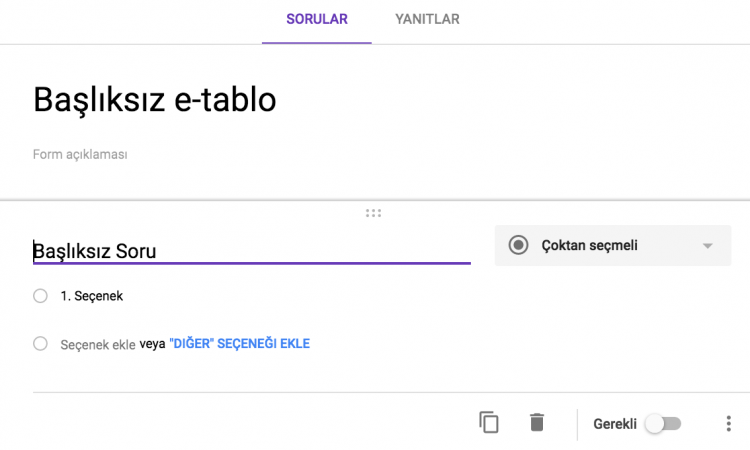The height and width of the screenshot is (450, 750).
Task: Click Seçenek ekle to add an option
Action: pyautogui.click(x=98, y=344)
